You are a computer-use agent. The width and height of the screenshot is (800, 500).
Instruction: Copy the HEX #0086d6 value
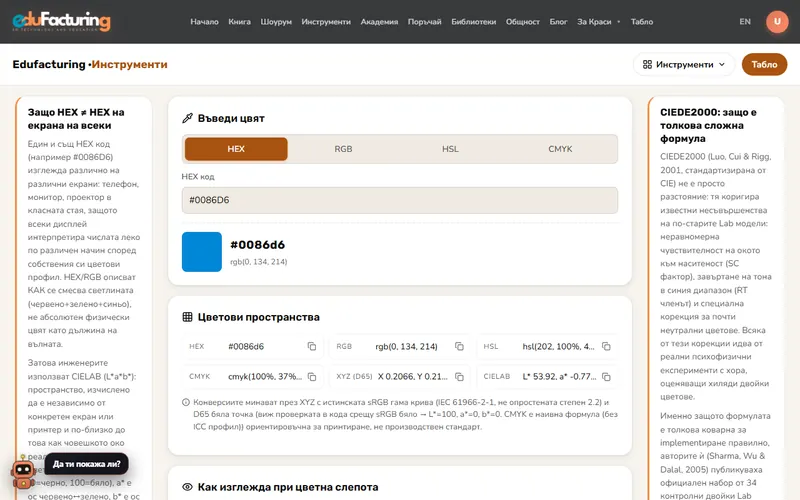312,346
